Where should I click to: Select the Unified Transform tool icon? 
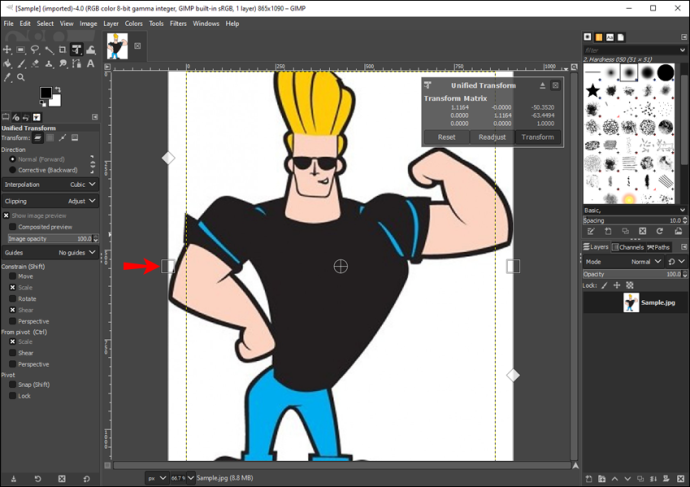[x=77, y=50]
